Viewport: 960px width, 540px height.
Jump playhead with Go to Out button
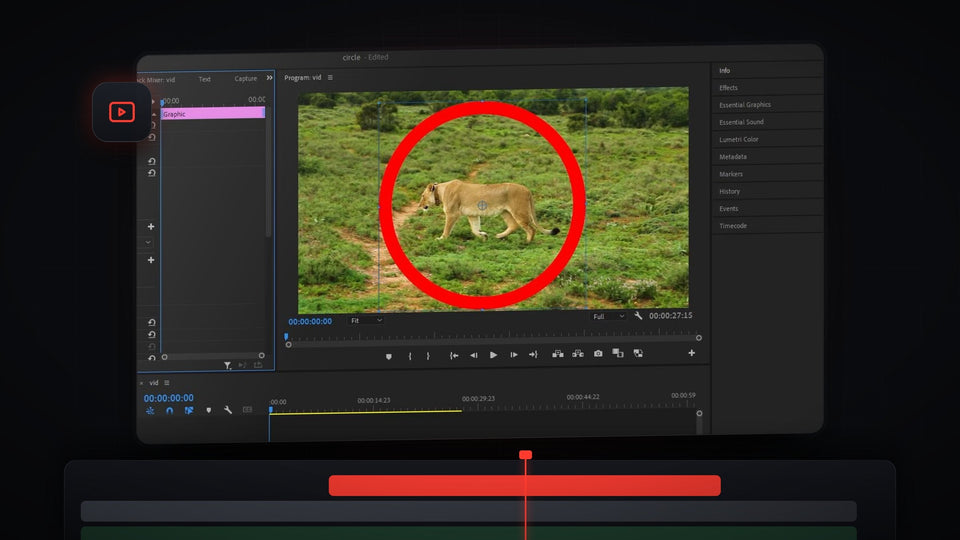(533, 354)
